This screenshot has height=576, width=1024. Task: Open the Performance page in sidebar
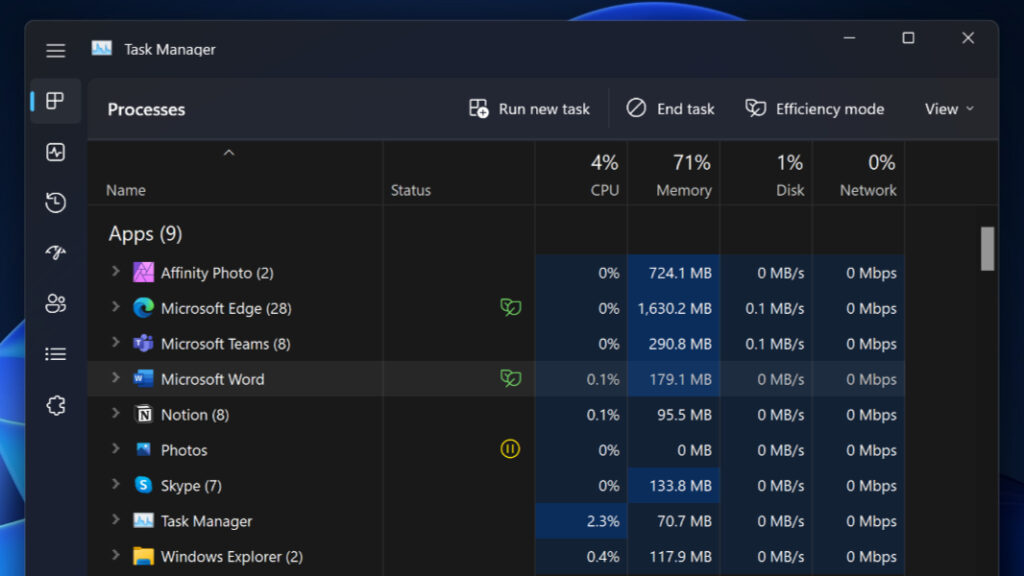(x=56, y=152)
